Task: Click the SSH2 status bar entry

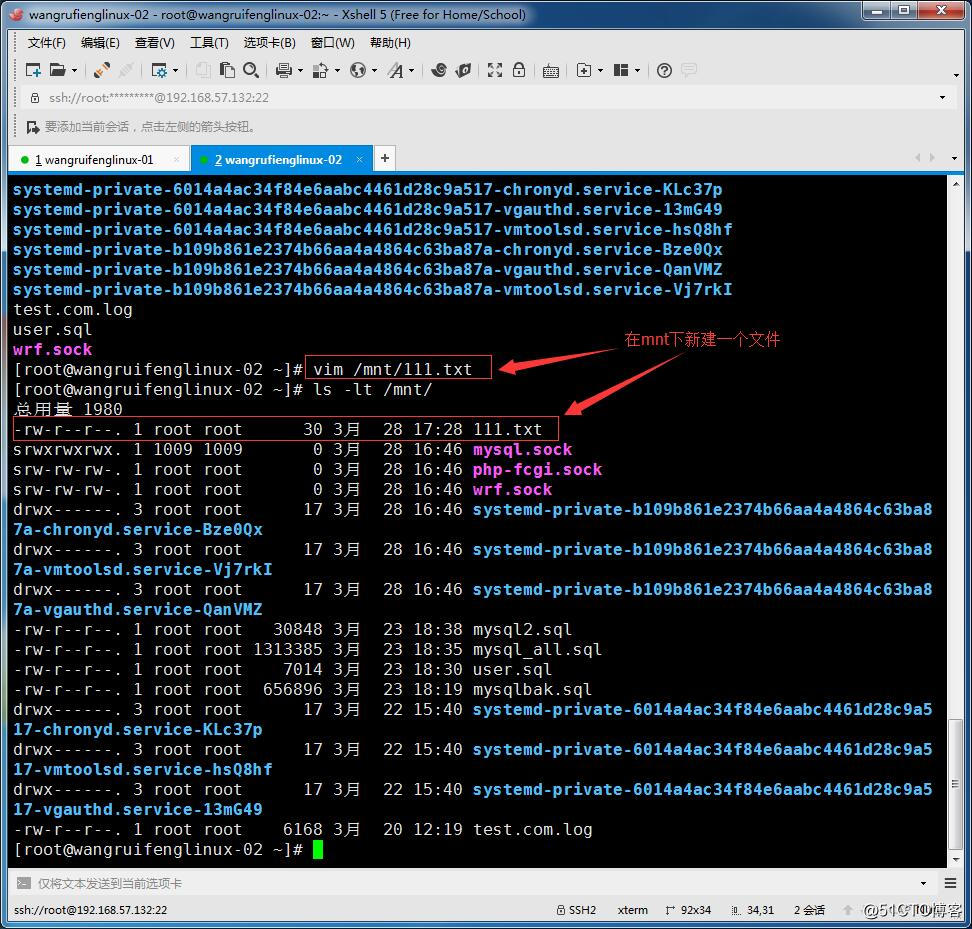Action: [x=576, y=910]
